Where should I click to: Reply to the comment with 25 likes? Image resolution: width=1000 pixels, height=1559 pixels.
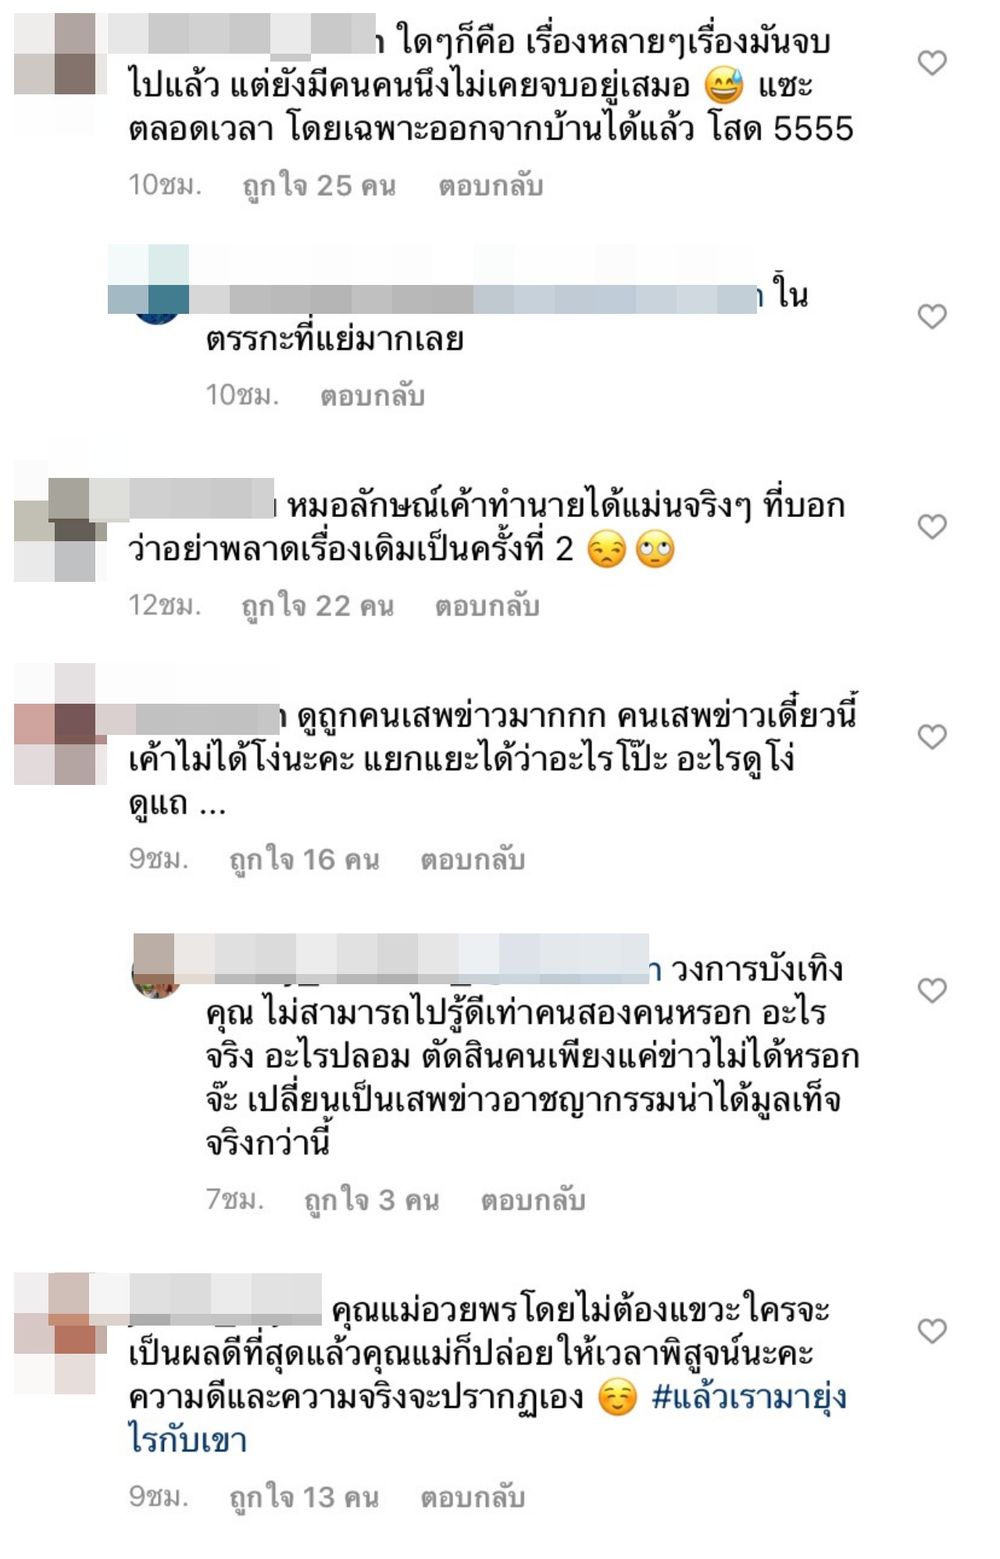click(490, 186)
